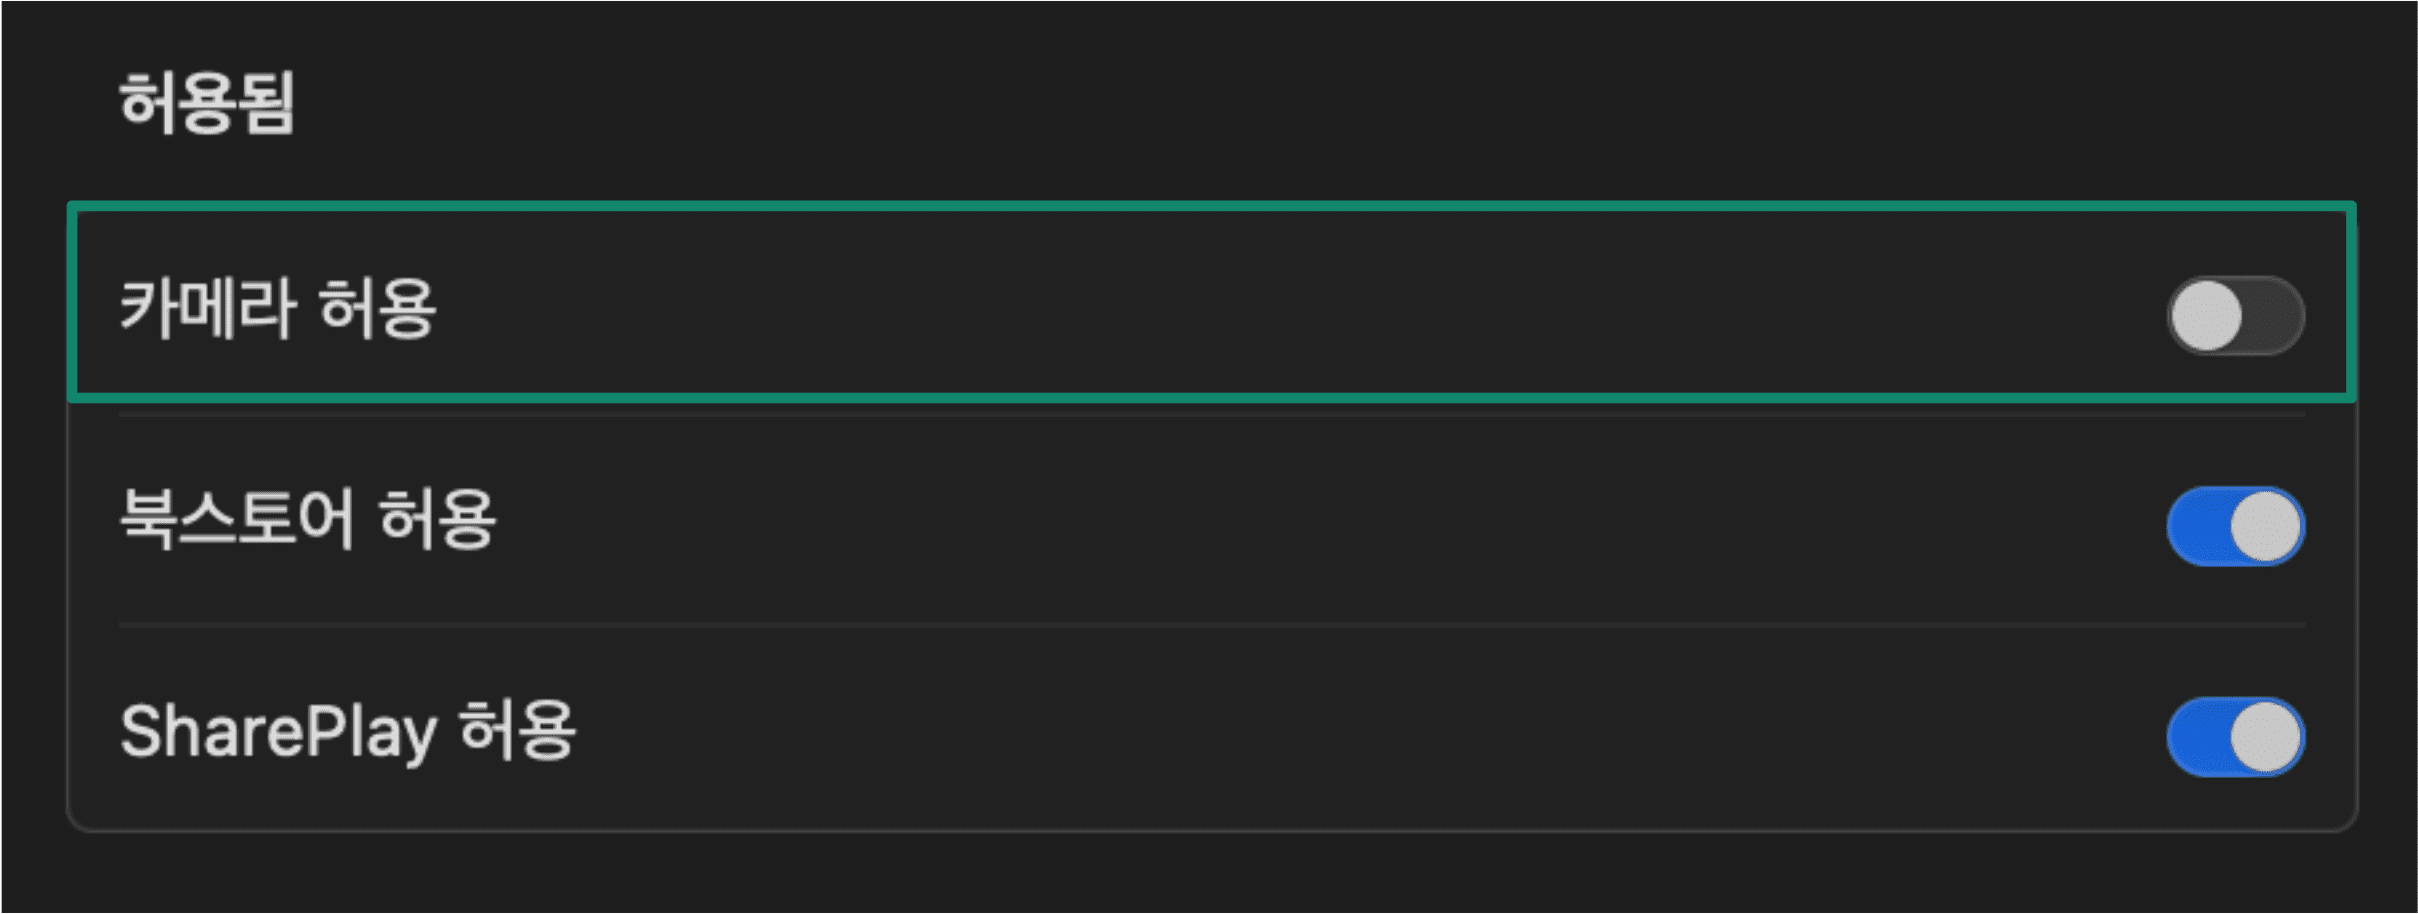Click the gray knob on 카메라 switch
The width and height of the screenshot is (2418, 914).
(x=2206, y=316)
